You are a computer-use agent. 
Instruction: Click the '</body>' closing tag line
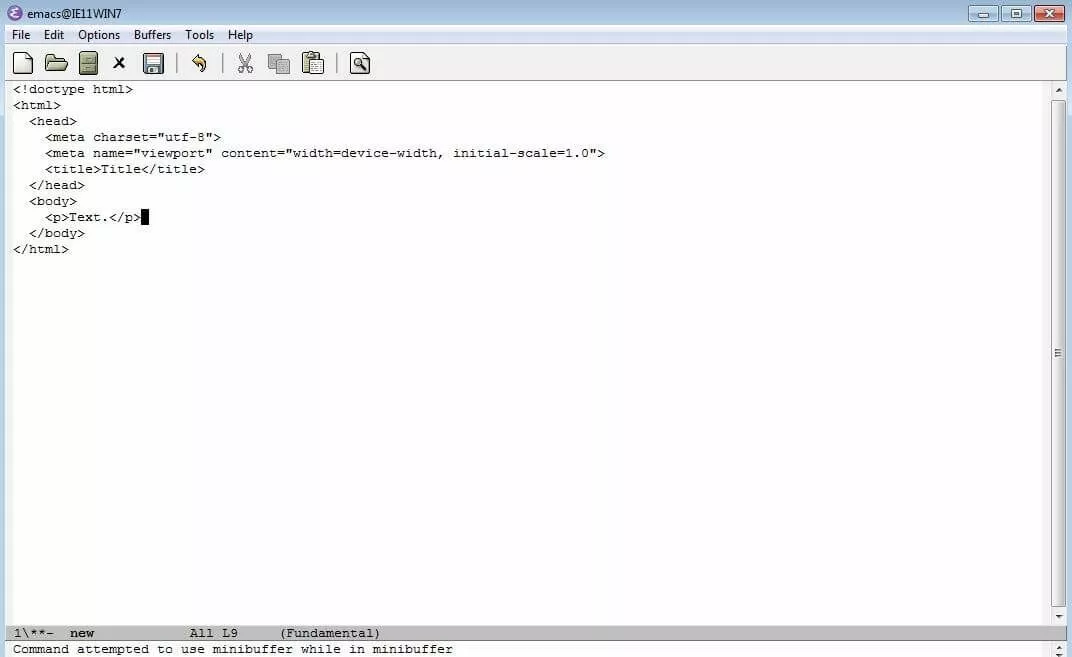click(x=57, y=234)
